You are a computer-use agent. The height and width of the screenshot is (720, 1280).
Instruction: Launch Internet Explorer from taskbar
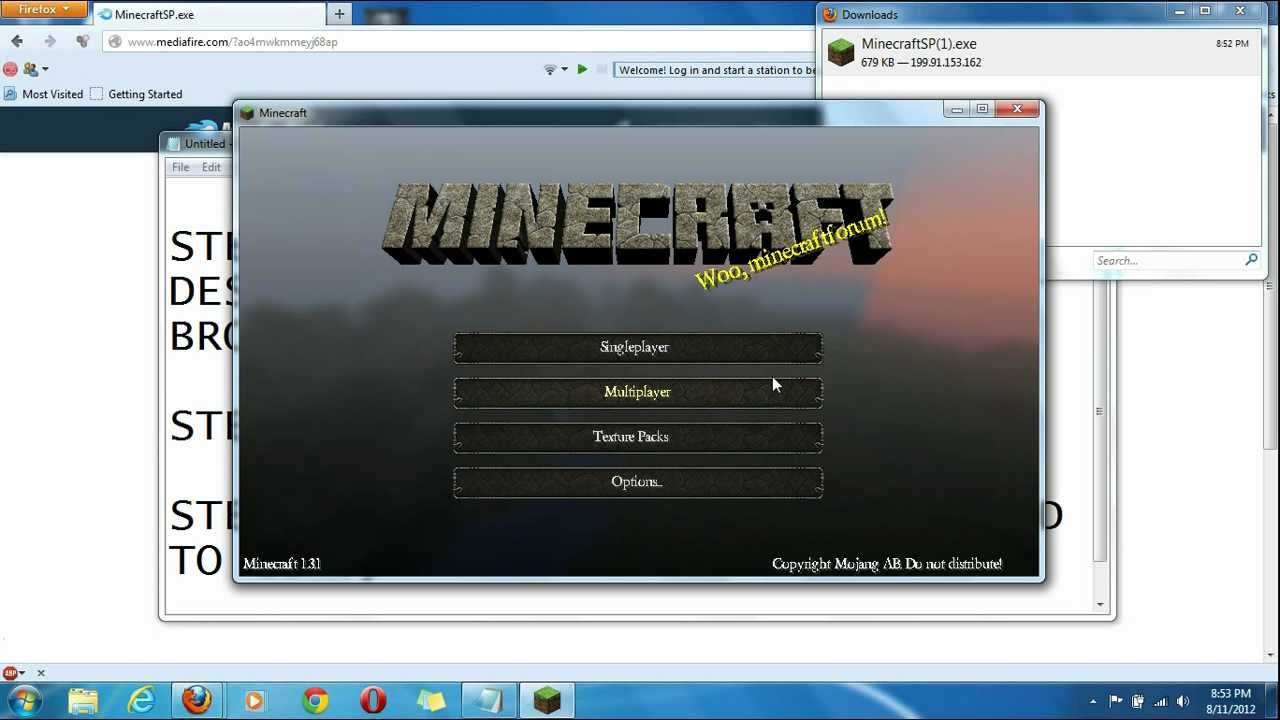pos(141,701)
